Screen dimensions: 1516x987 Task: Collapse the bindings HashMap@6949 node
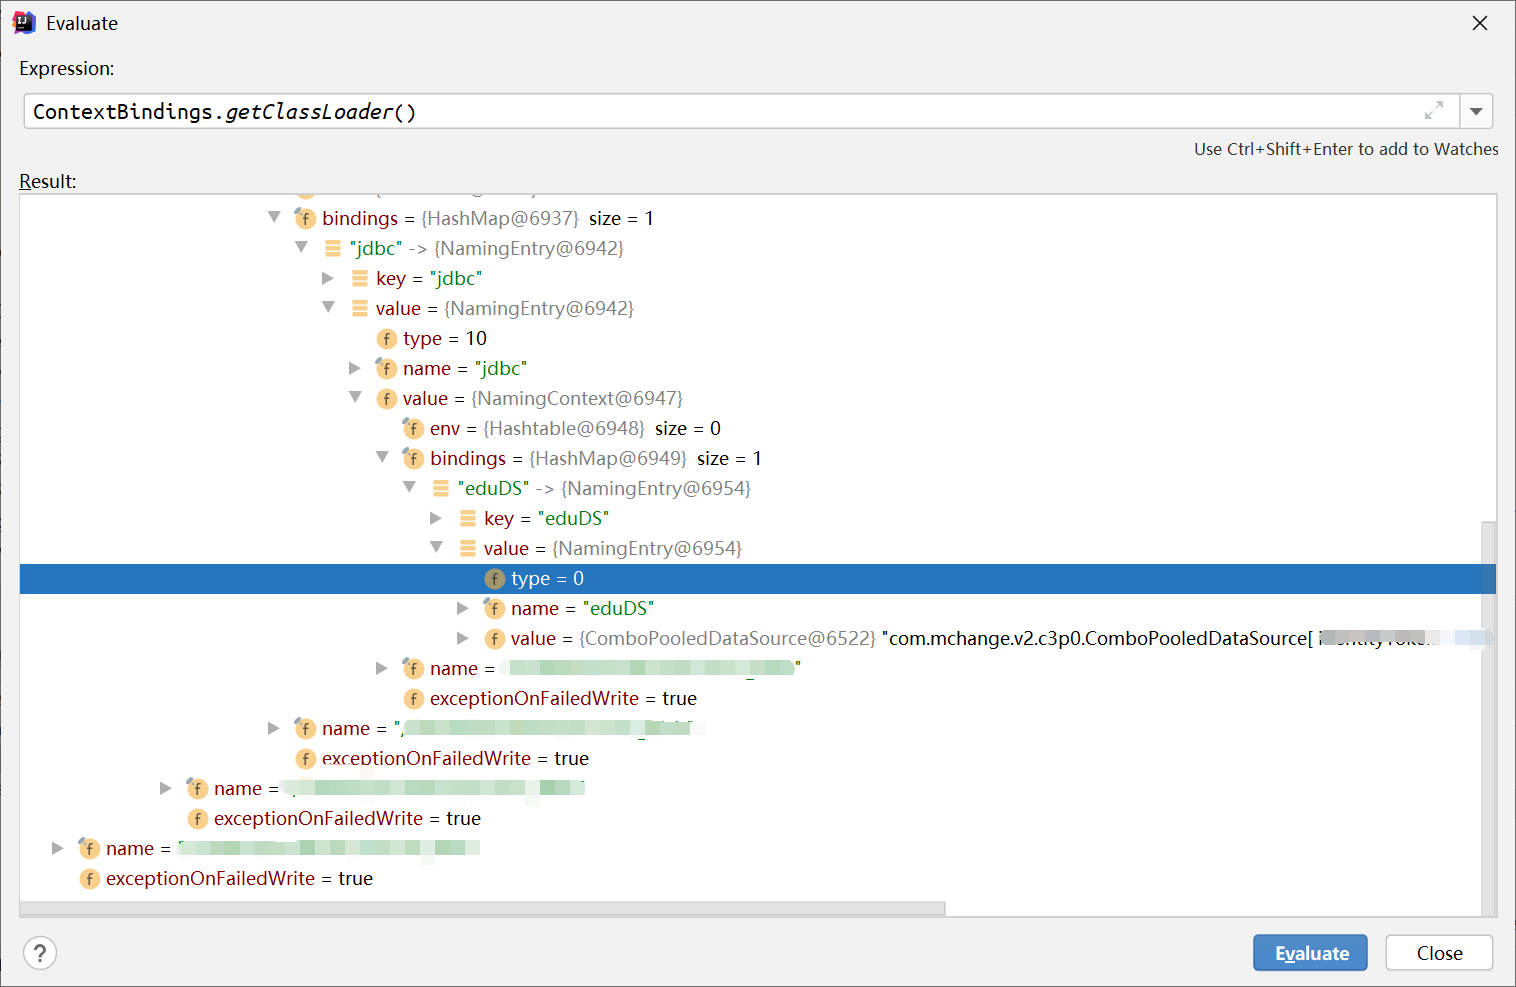382,458
